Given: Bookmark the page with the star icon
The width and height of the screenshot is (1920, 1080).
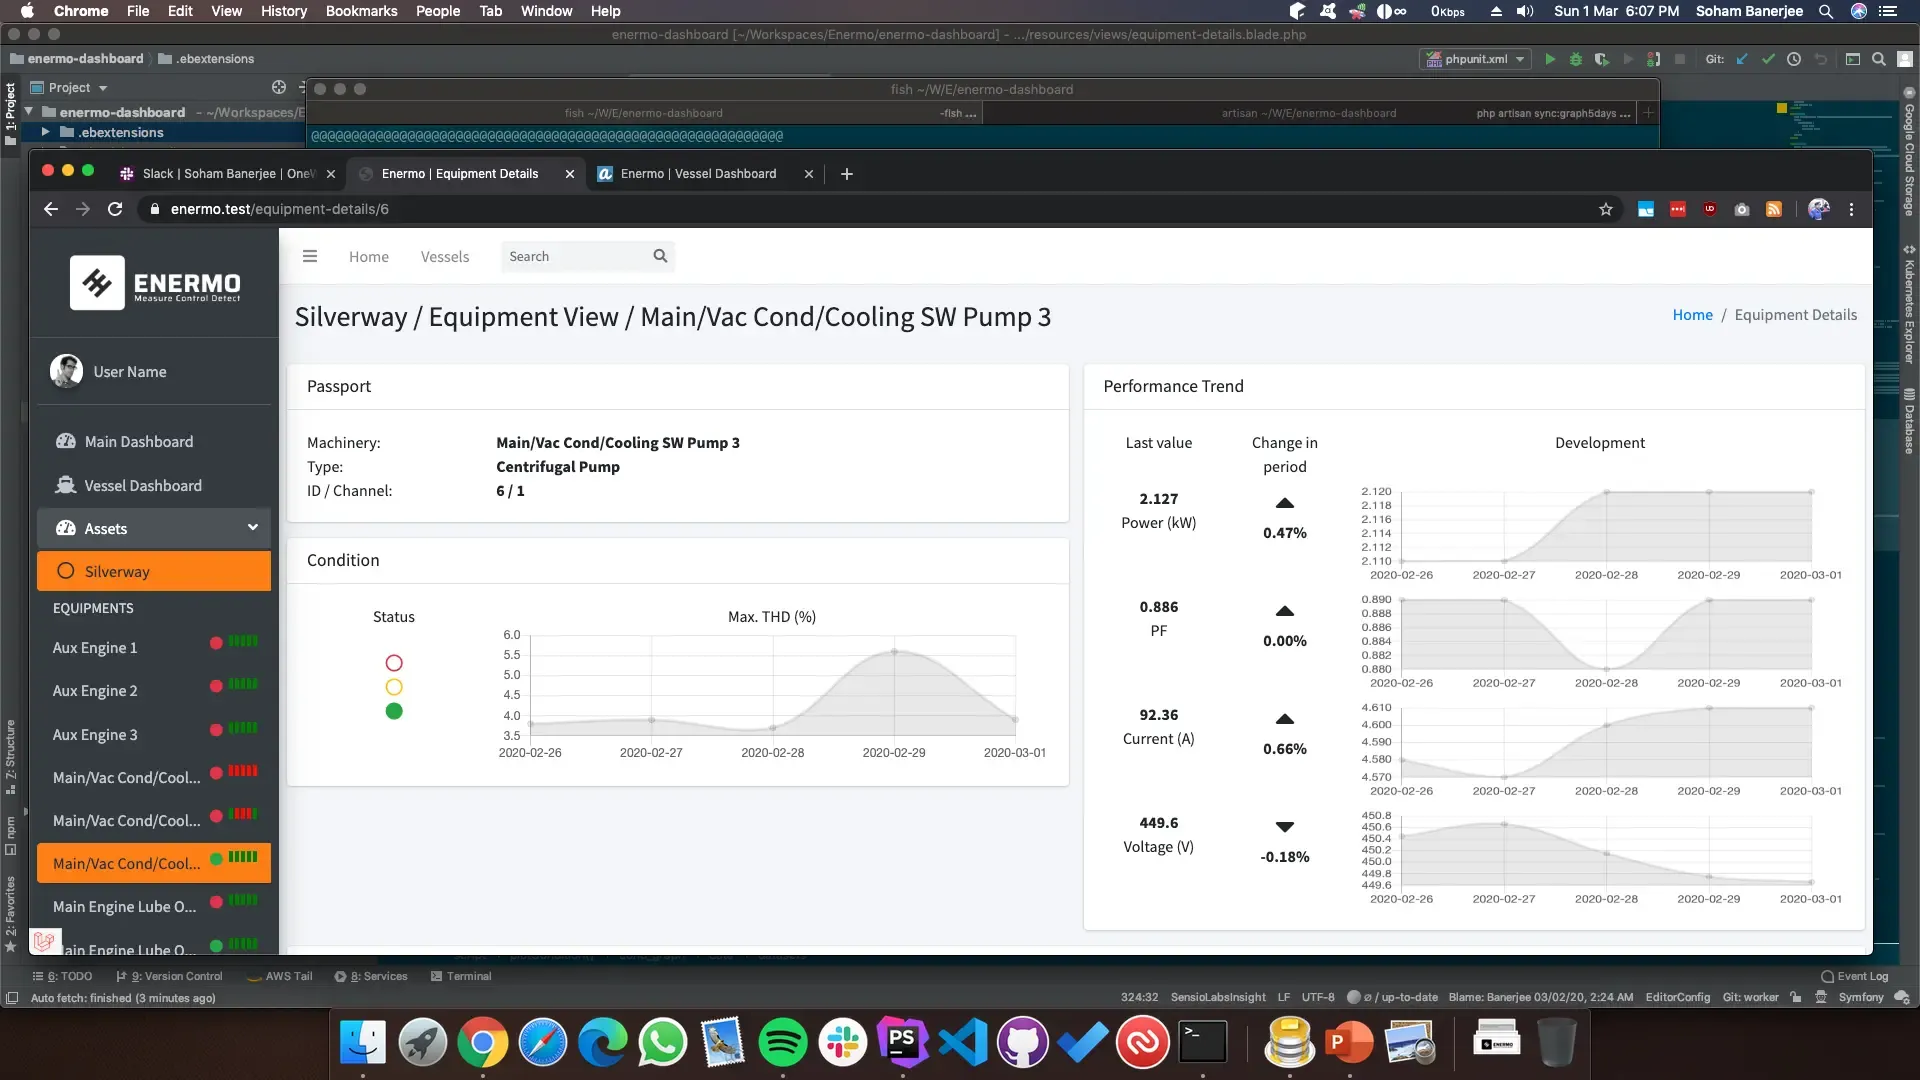Looking at the screenshot, I should coord(1606,209).
